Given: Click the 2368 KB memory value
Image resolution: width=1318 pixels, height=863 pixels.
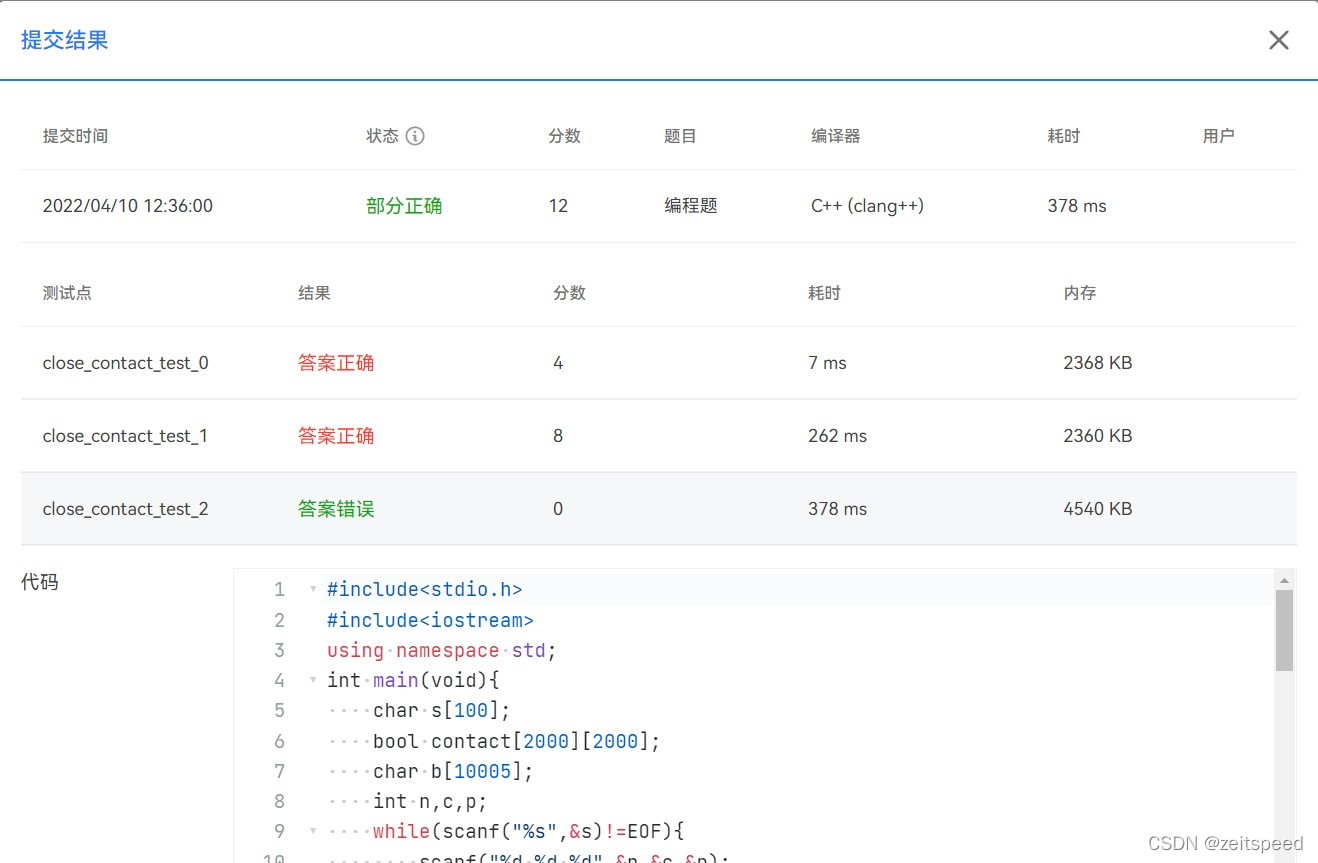Looking at the screenshot, I should (1098, 363).
